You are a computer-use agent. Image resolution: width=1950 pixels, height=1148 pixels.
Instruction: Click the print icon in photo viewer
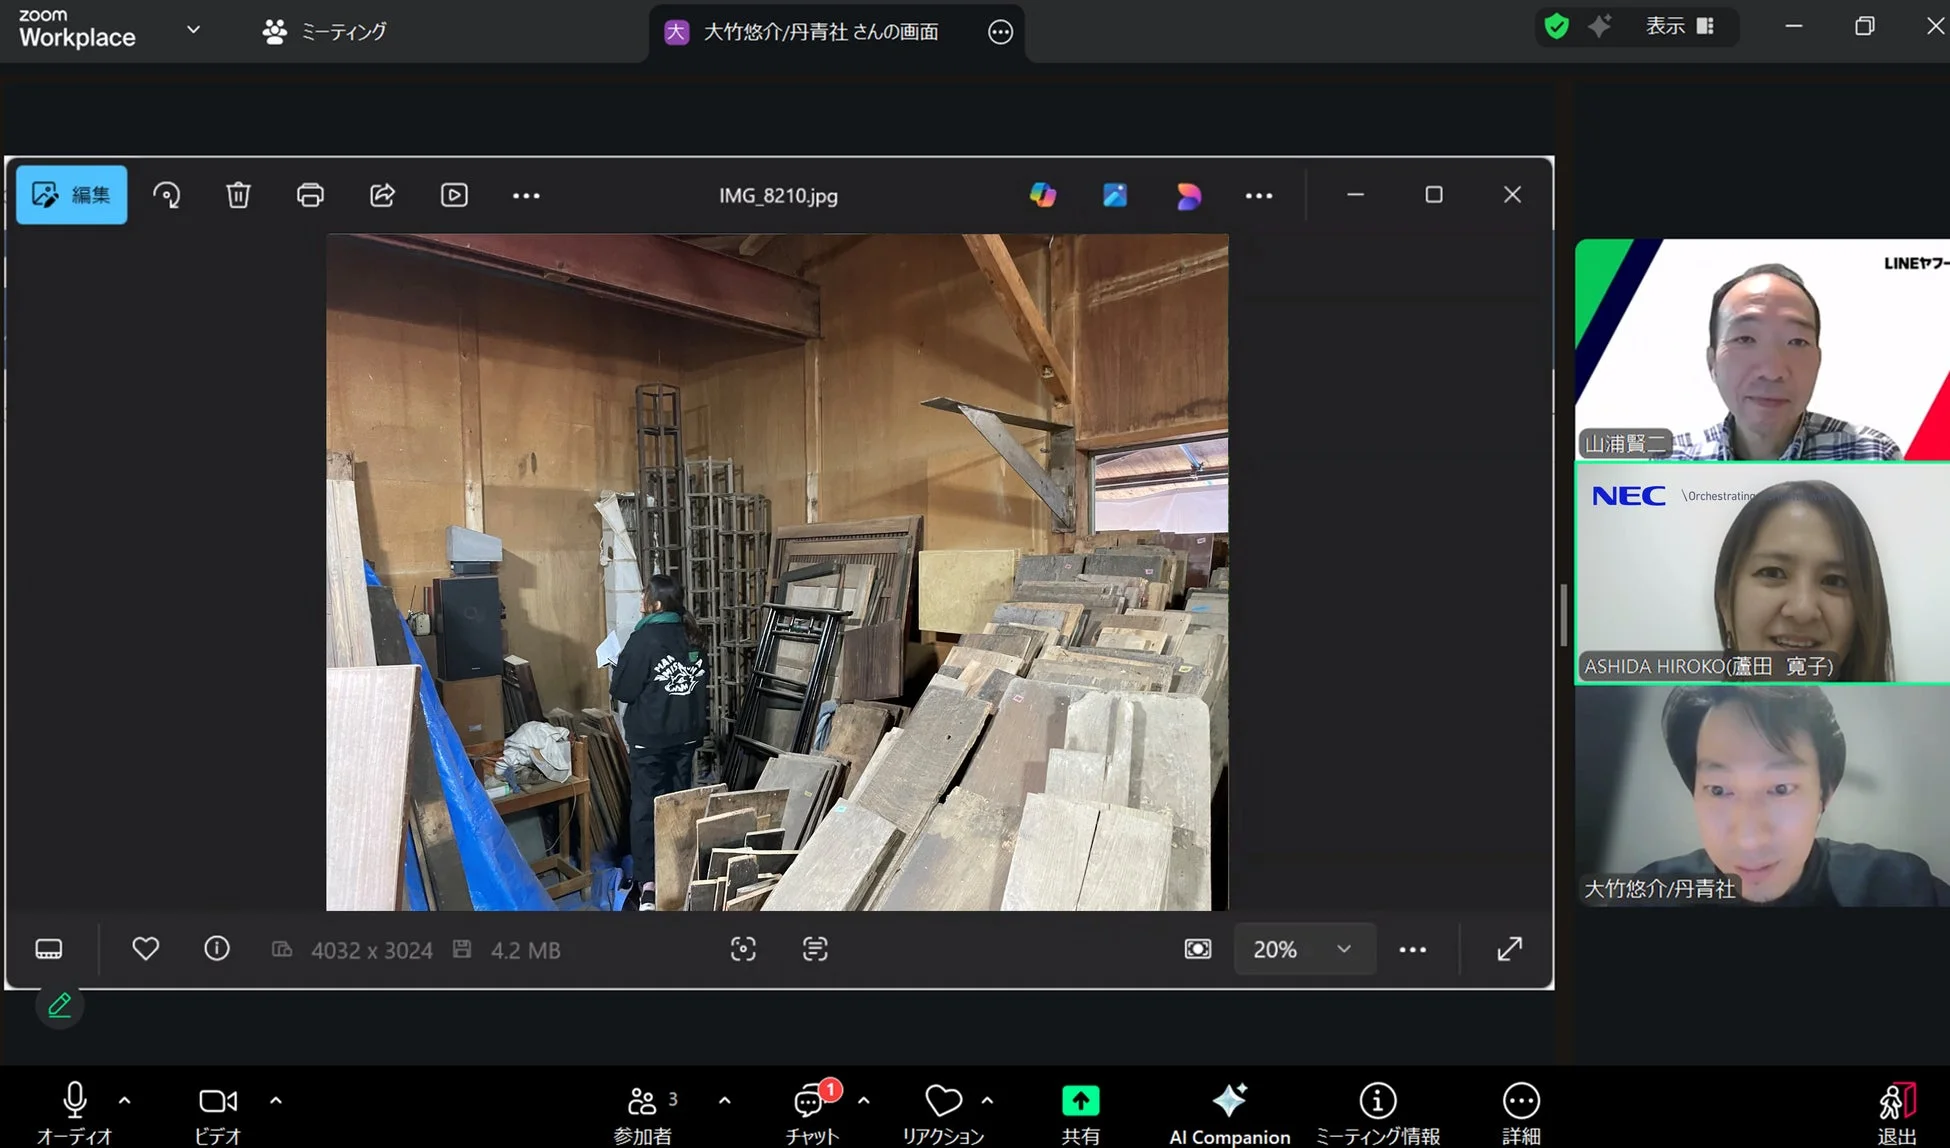310,195
